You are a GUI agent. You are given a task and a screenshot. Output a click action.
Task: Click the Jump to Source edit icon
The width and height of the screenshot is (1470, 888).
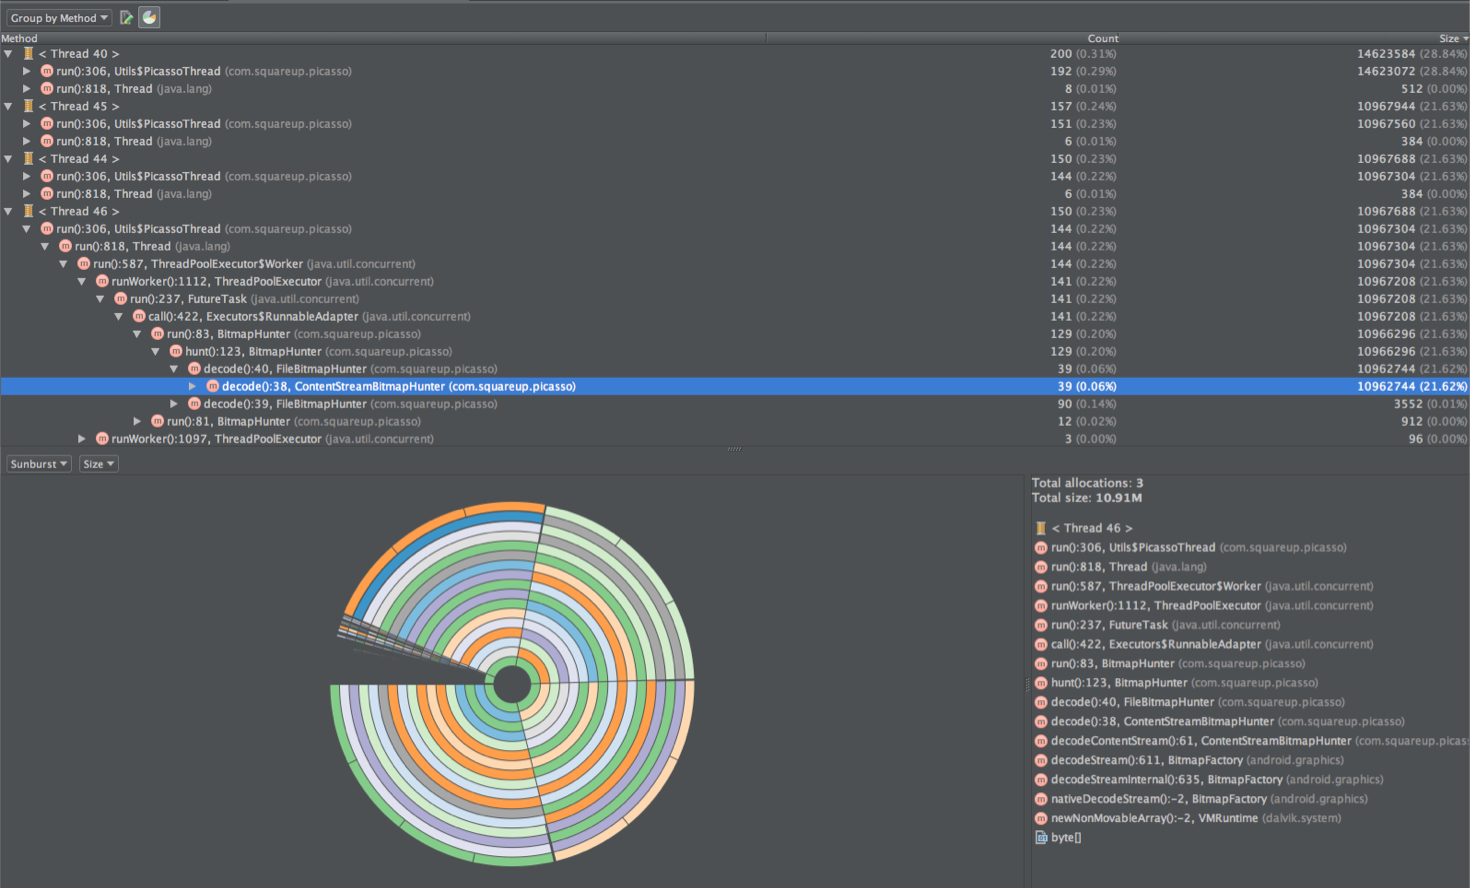(x=126, y=18)
